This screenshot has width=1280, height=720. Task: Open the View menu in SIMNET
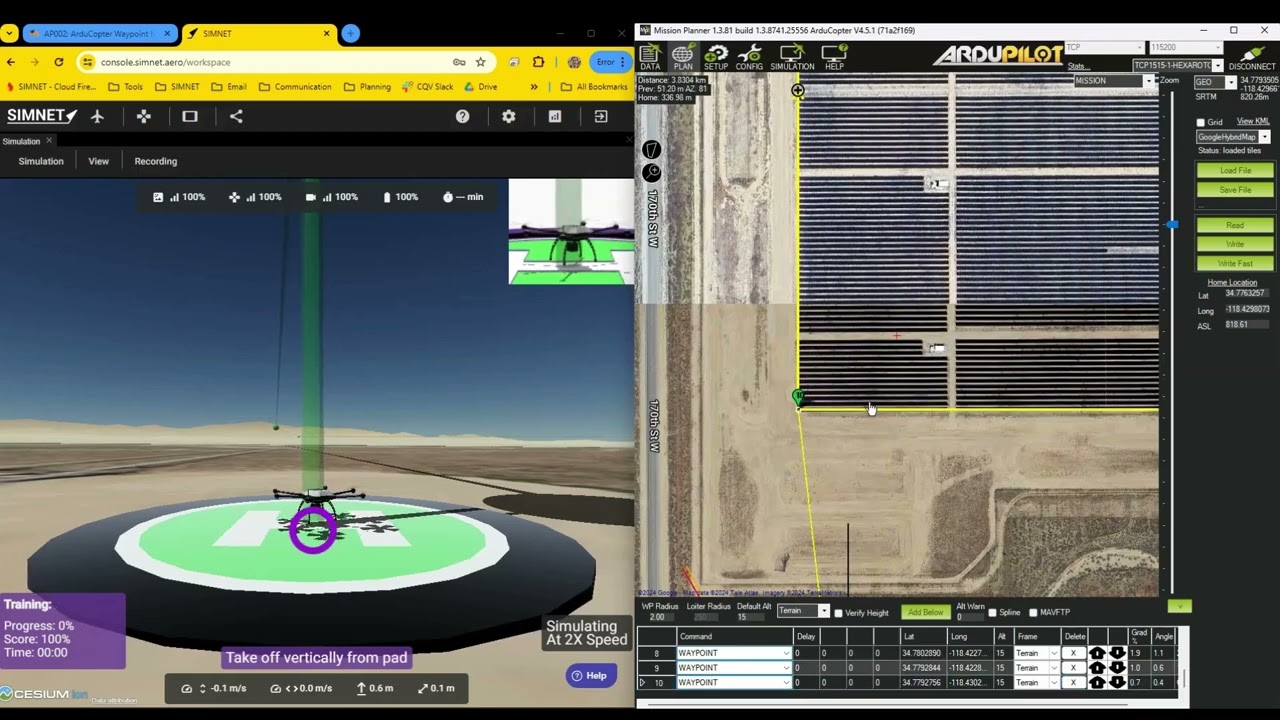click(98, 161)
